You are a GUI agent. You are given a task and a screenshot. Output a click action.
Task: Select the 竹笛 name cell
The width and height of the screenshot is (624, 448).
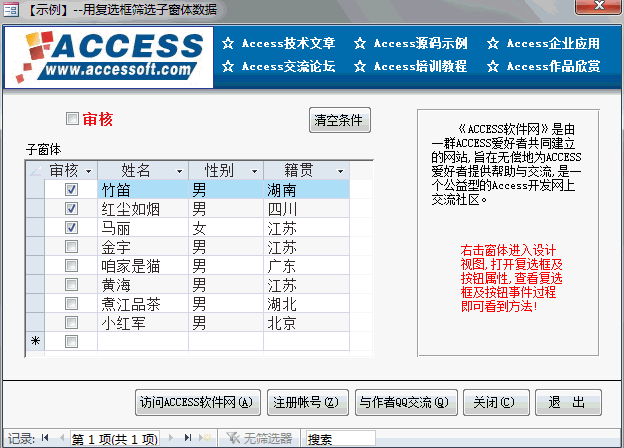tap(143, 189)
